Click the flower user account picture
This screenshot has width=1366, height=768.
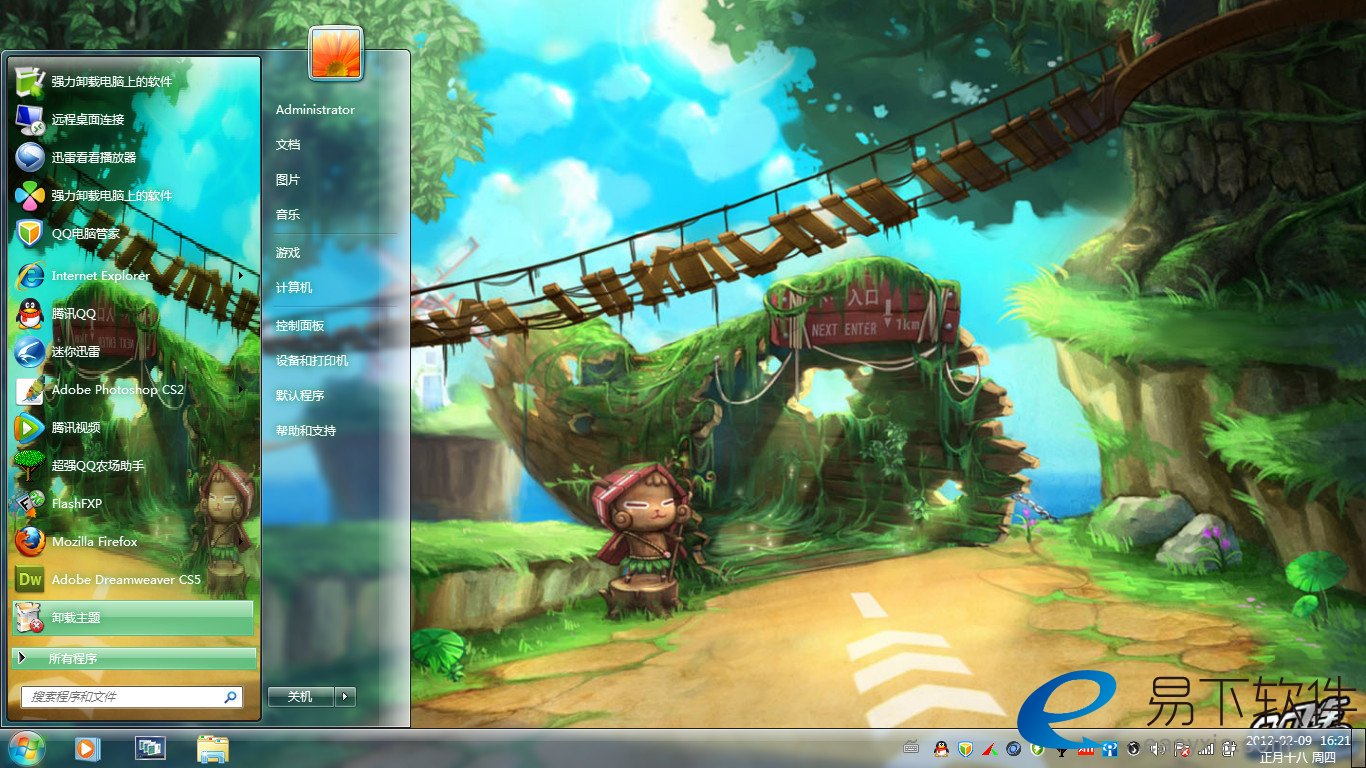(336, 53)
